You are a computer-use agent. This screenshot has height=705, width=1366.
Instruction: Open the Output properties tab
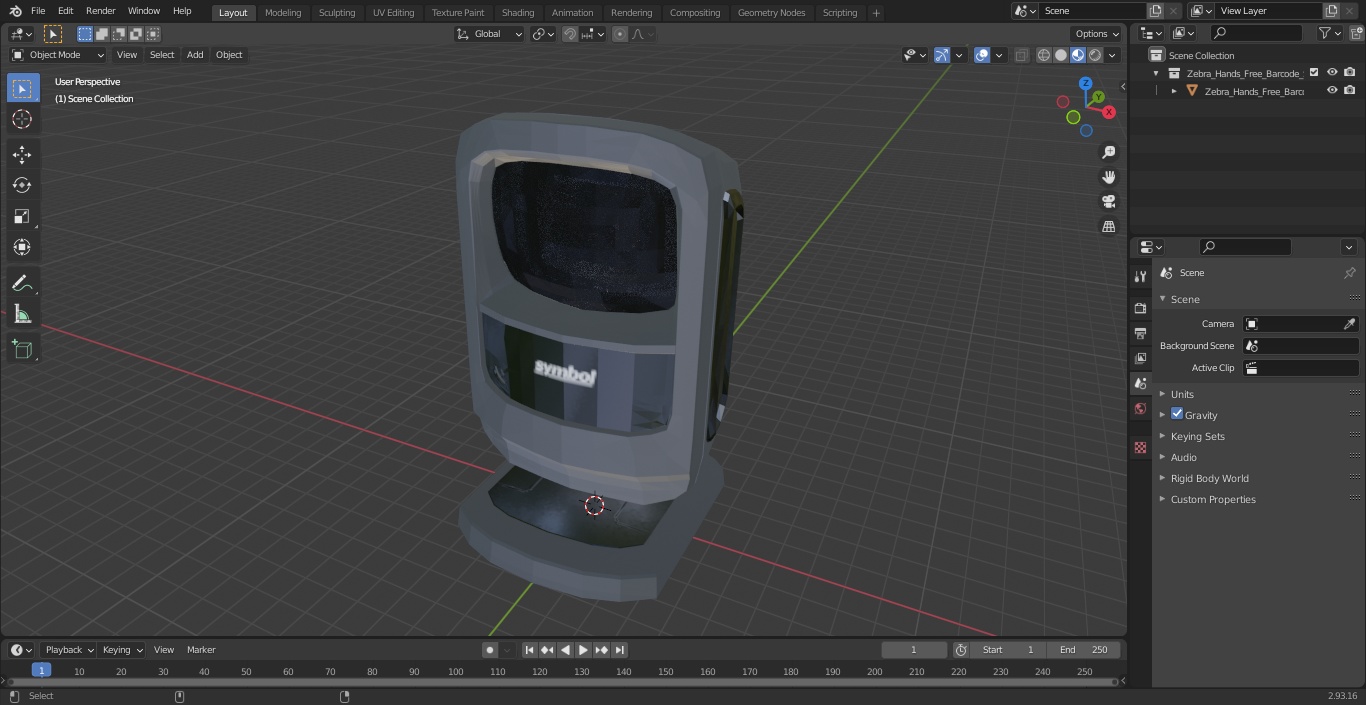tap(1140, 333)
